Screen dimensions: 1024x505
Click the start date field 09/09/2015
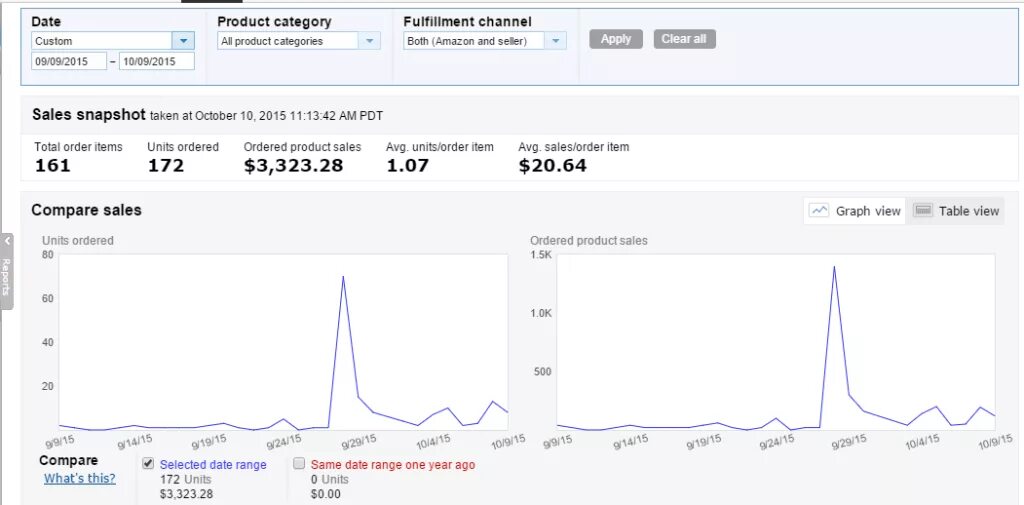pos(68,62)
